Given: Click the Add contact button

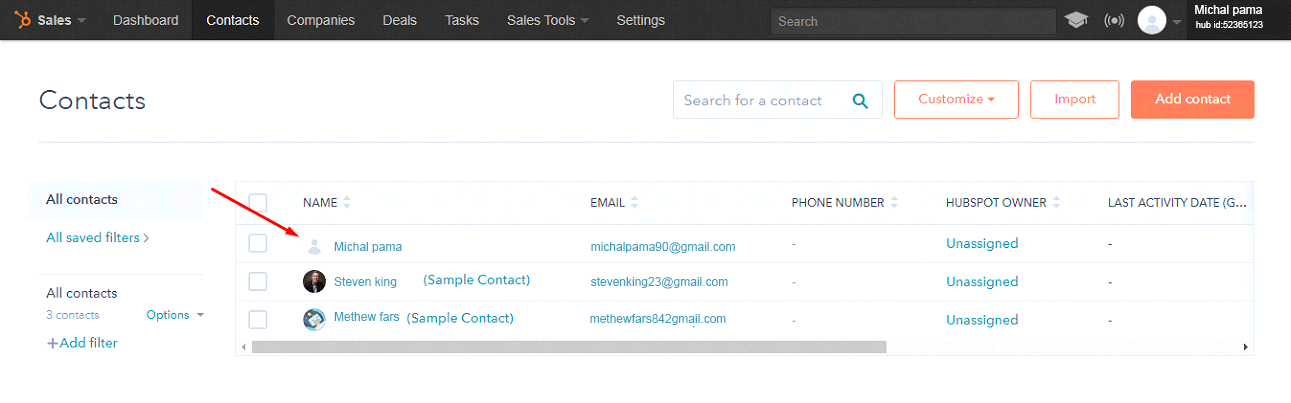Looking at the screenshot, I should [1192, 99].
